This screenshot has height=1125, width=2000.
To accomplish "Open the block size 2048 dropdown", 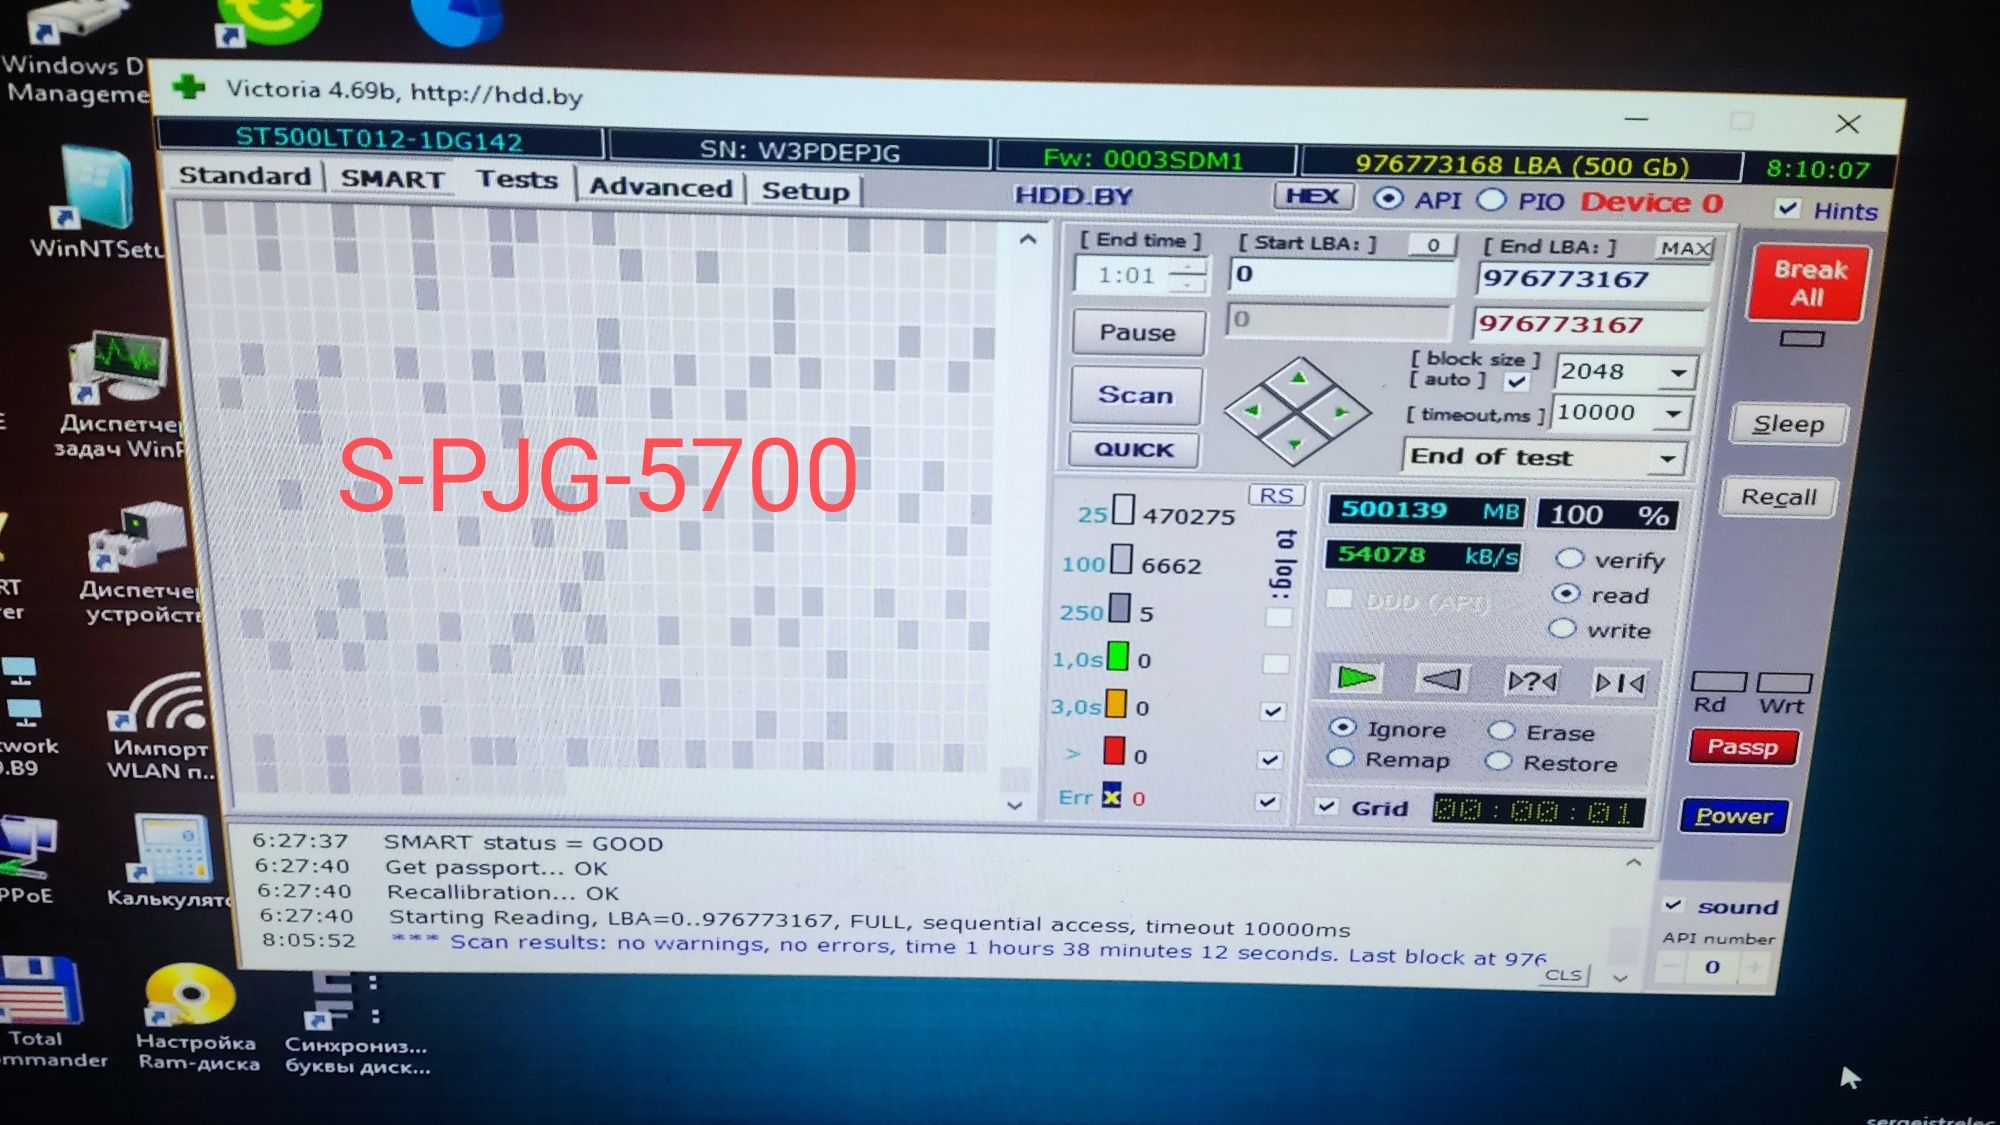I will pos(1677,373).
